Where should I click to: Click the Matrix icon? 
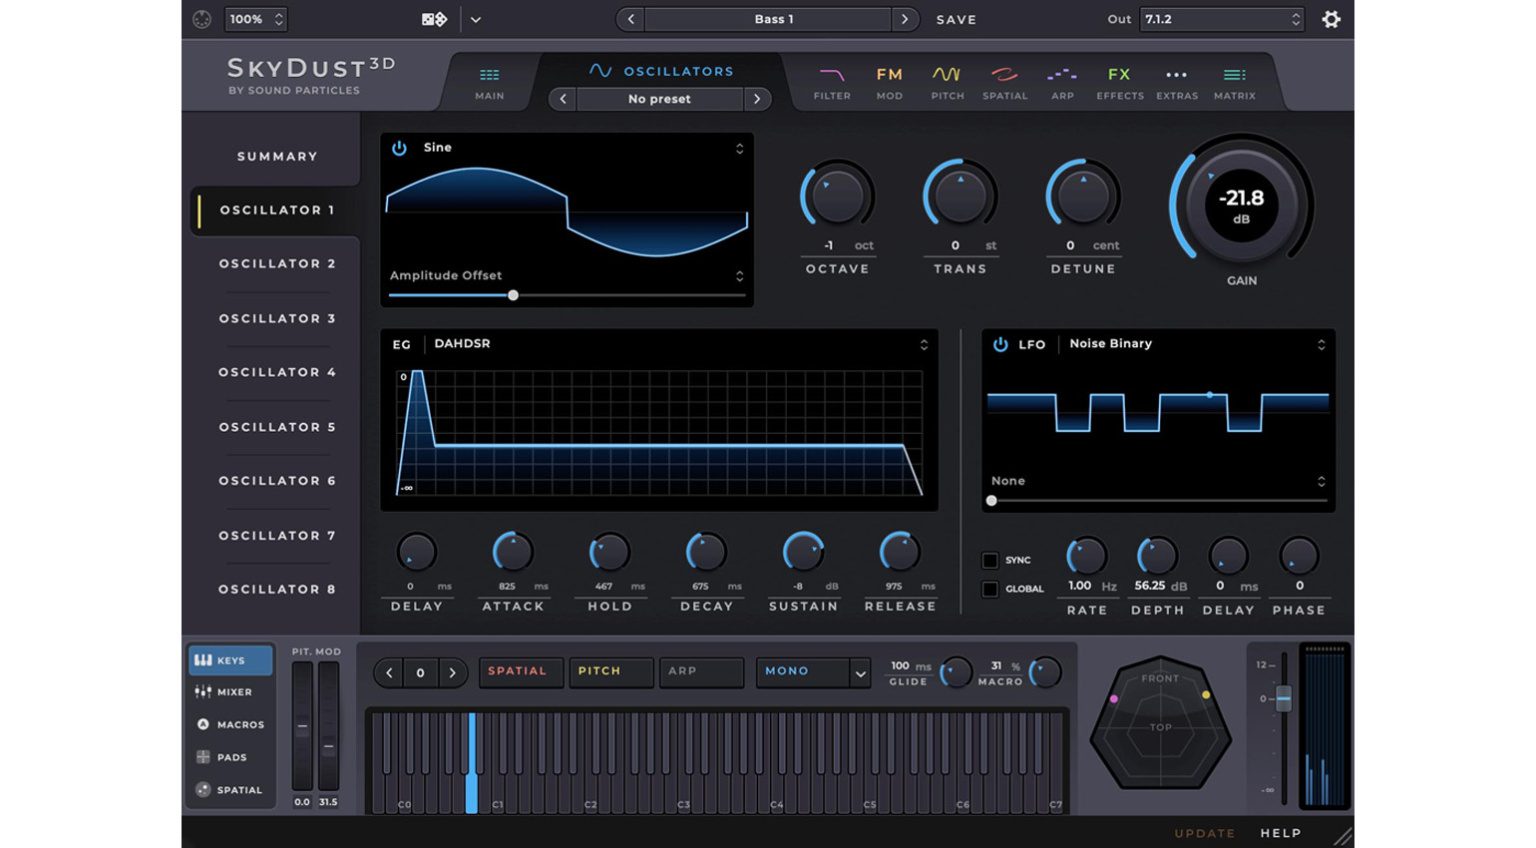pyautogui.click(x=1234, y=80)
